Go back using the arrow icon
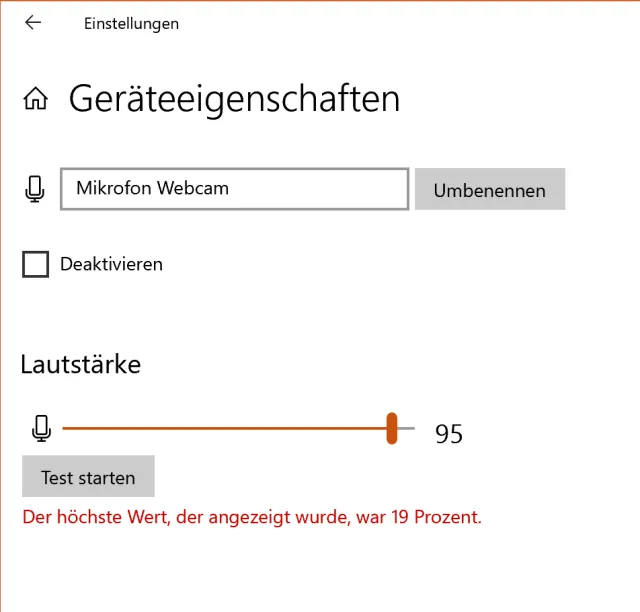The width and height of the screenshot is (640, 612). point(33,23)
